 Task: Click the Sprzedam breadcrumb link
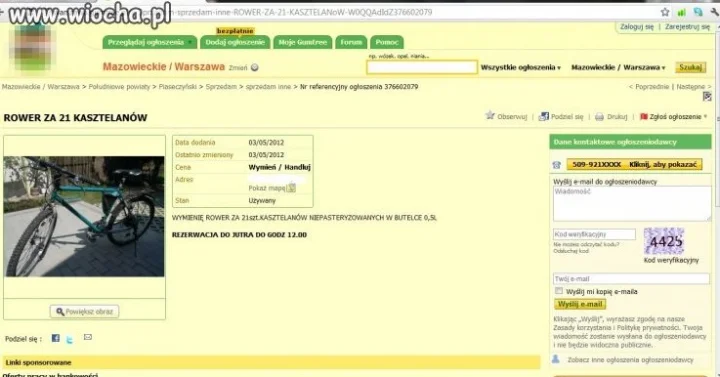(x=221, y=87)
